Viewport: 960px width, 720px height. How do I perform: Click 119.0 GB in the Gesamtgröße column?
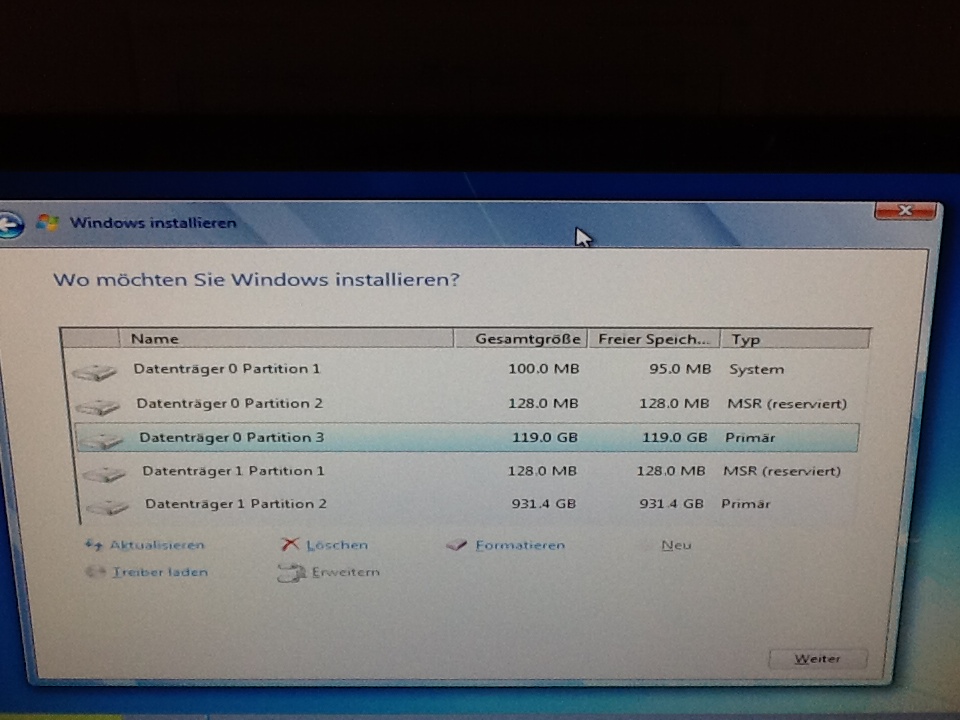545,437
